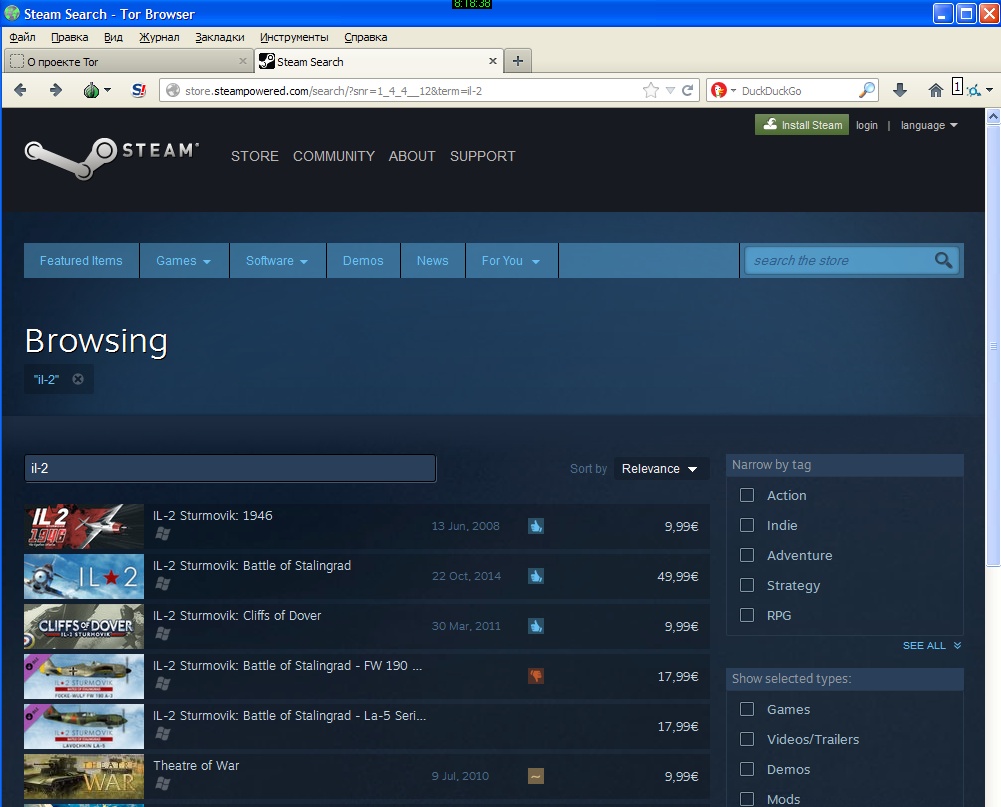The width and height of the screenshot is (1001, 807).
Task: Click the positive review icon for IL-2 Sturmovik: 1946
Action: (536, 526)
